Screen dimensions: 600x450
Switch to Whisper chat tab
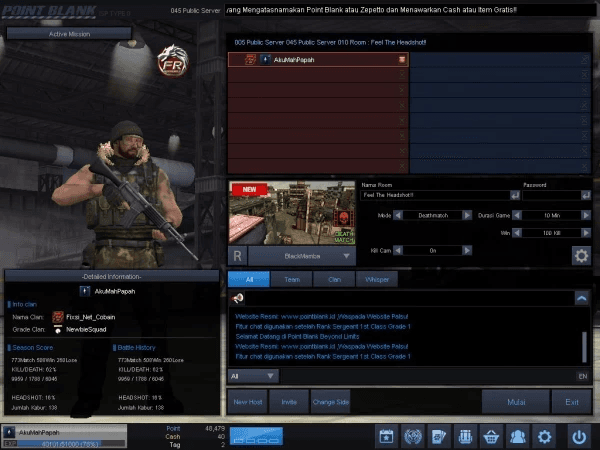[377, 279]
